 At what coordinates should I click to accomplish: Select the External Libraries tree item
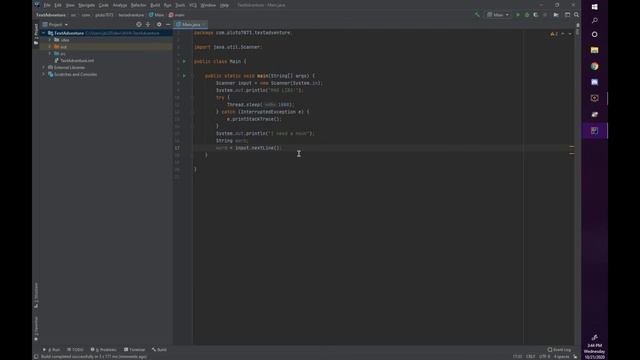point(67,67)
